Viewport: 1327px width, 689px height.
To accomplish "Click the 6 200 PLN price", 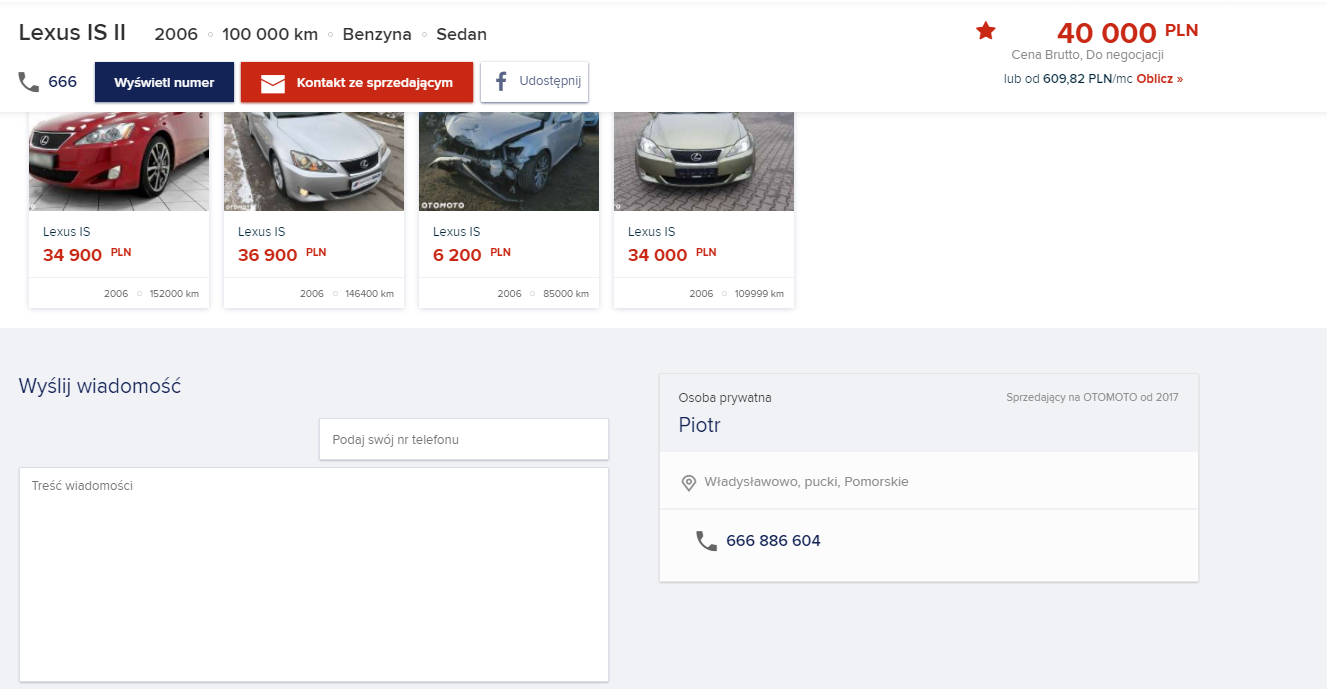I will click(x=472, y=255).
